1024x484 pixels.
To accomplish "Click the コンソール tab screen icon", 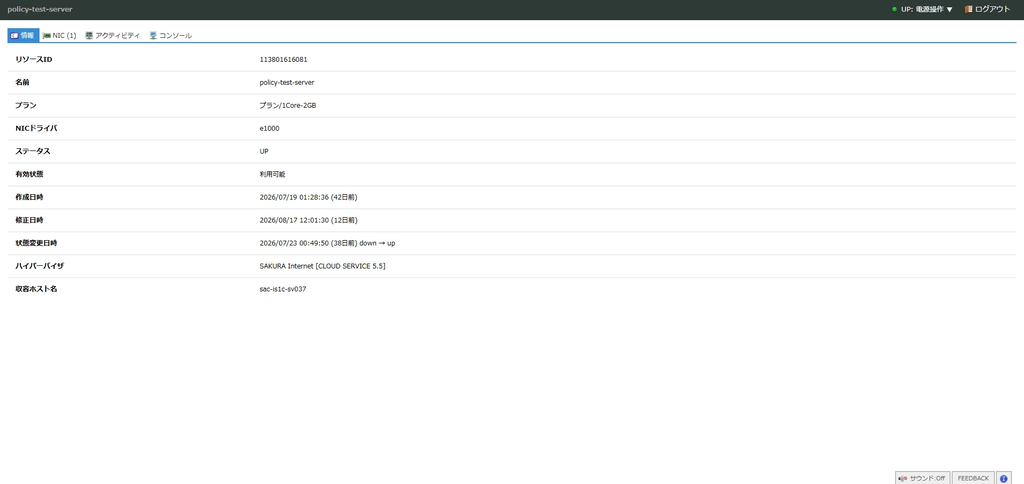I will pyautogui.click(x=153, y=35).
